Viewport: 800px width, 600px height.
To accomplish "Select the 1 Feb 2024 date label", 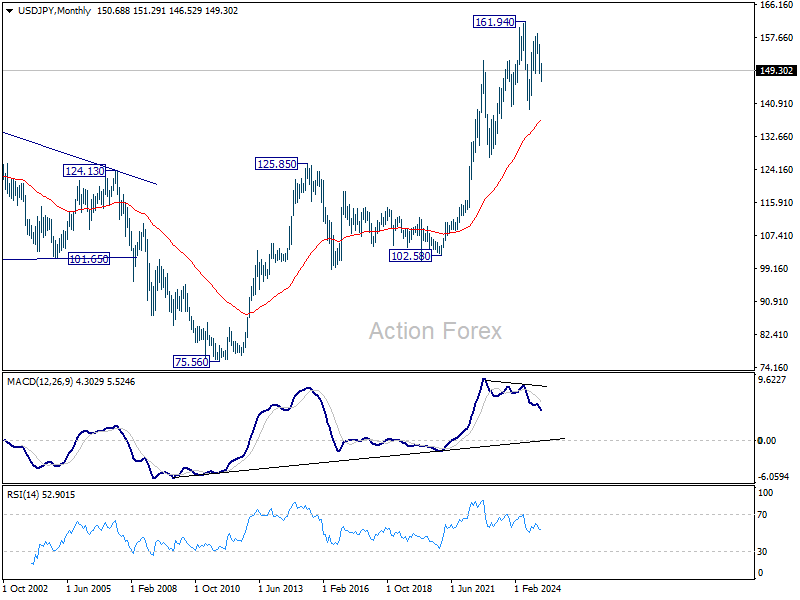I will point(537,588).
